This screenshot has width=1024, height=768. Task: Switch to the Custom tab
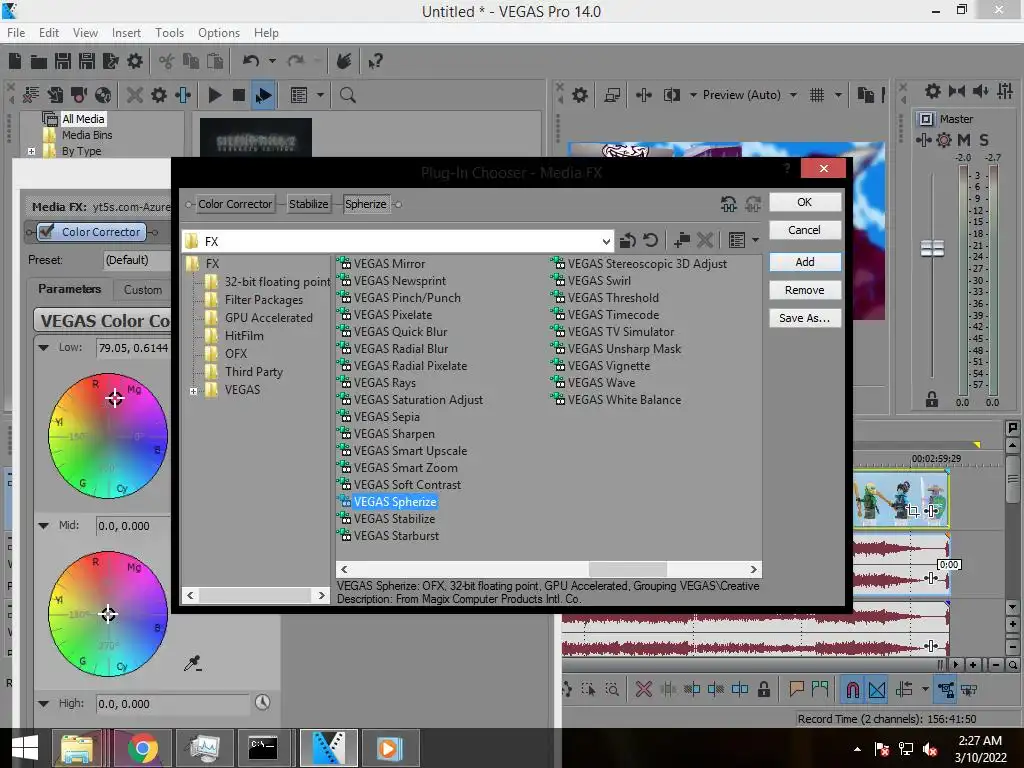[143, 289]
